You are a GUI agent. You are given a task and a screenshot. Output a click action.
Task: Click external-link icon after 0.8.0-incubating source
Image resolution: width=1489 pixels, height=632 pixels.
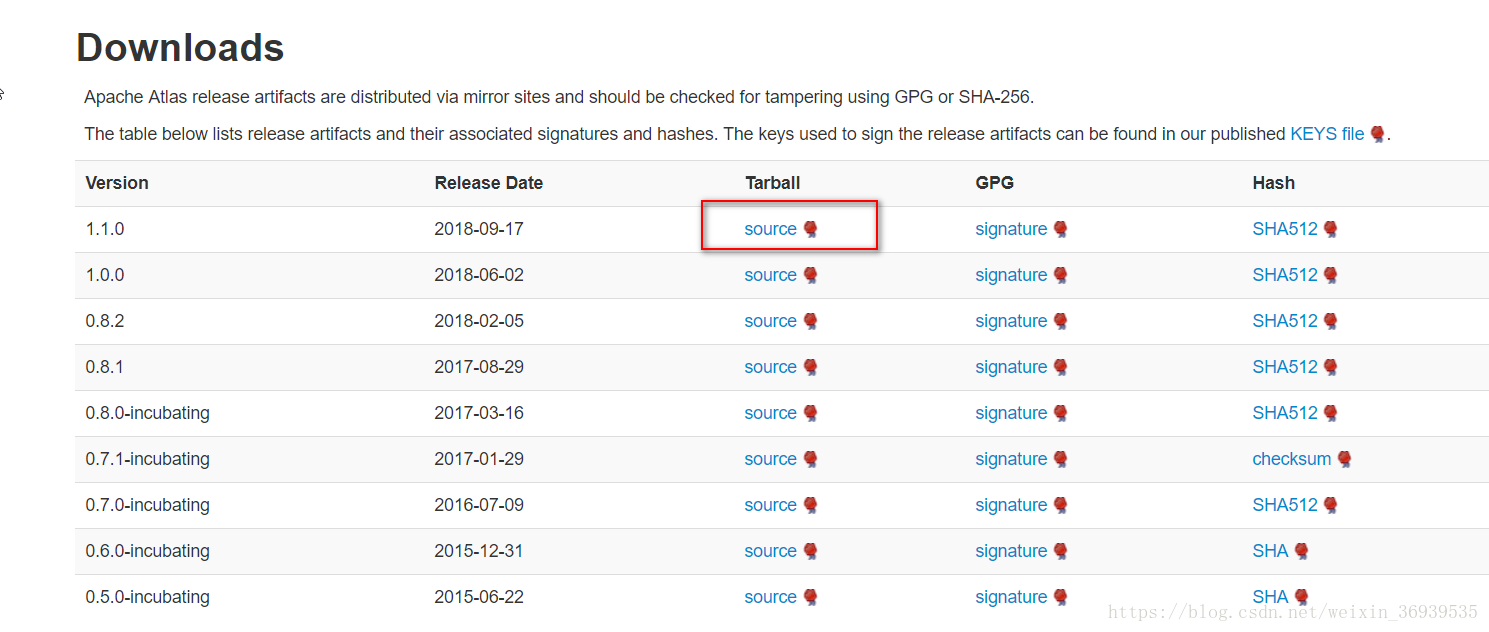click(810, 414)
